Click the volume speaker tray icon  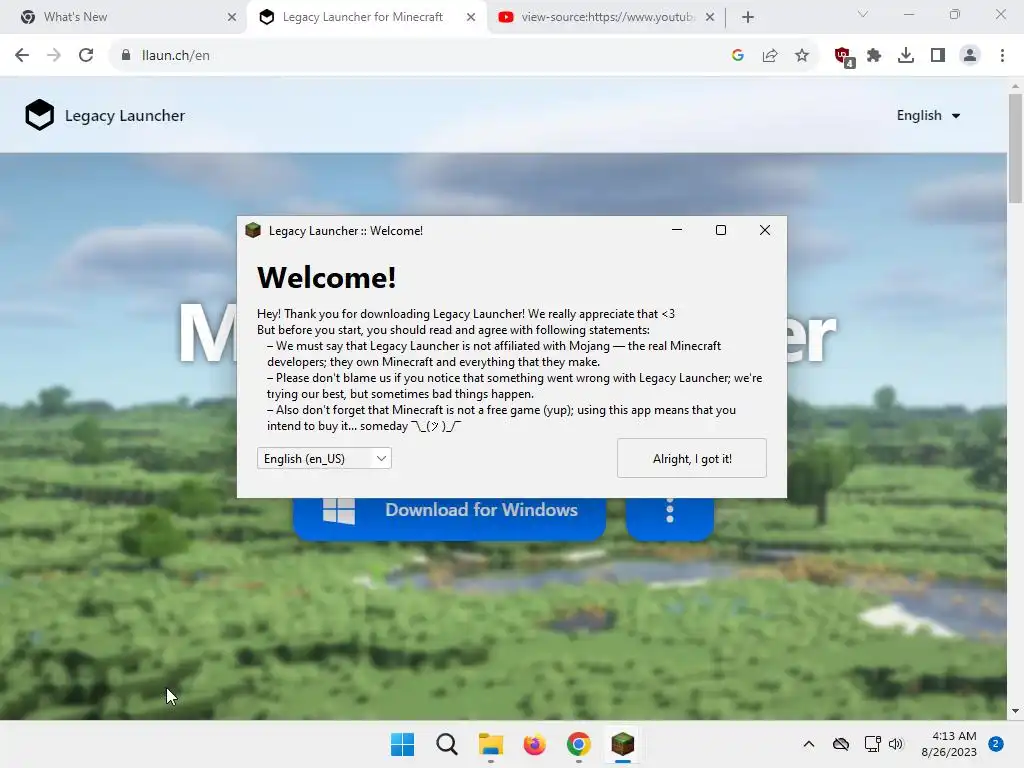(x=896, y=744)
